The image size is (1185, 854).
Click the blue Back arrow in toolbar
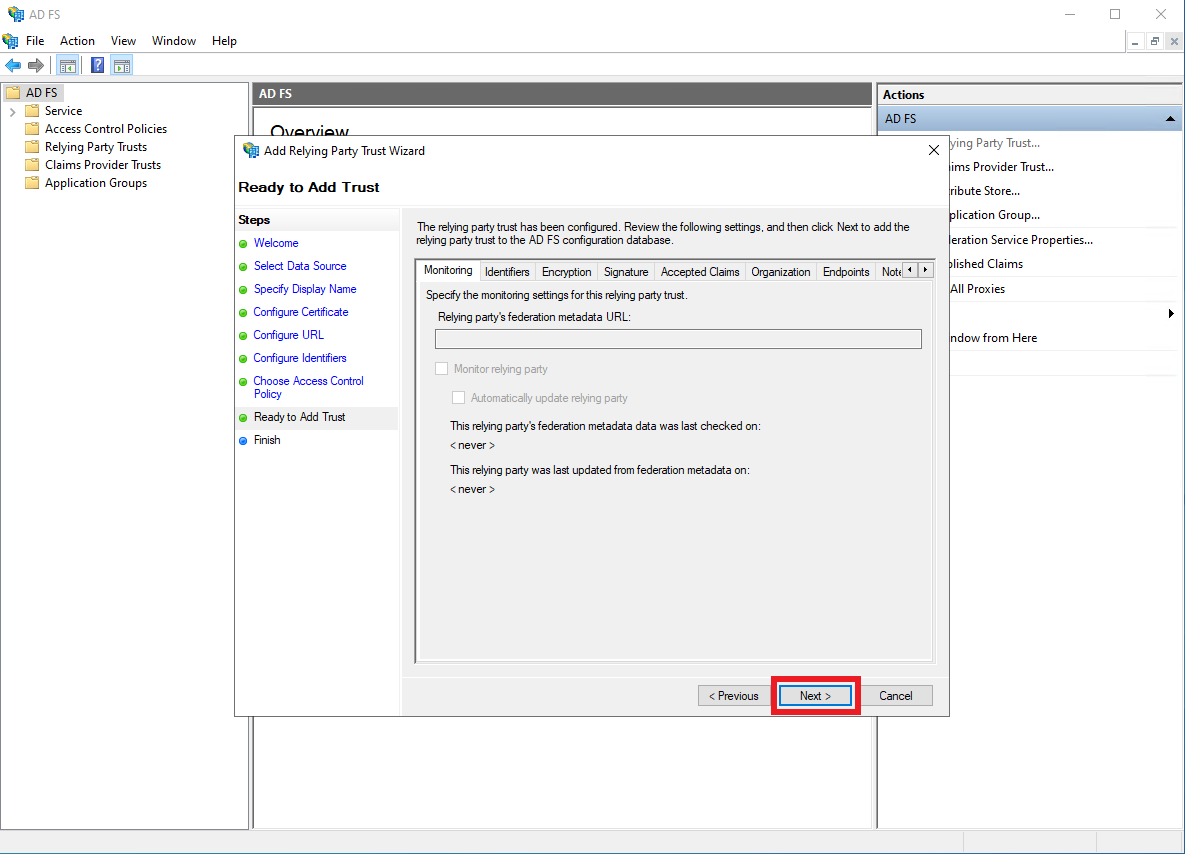(x=13, y=66)
